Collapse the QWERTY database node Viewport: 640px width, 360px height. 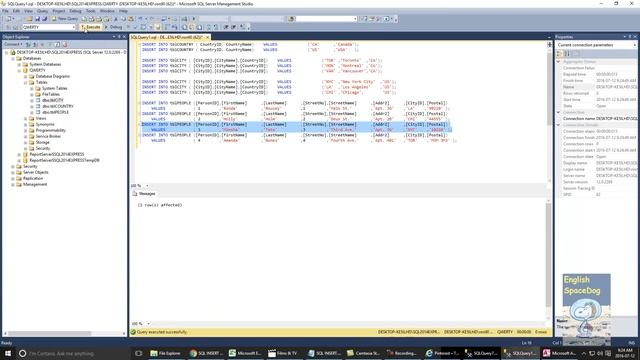(x=19, y=70)
